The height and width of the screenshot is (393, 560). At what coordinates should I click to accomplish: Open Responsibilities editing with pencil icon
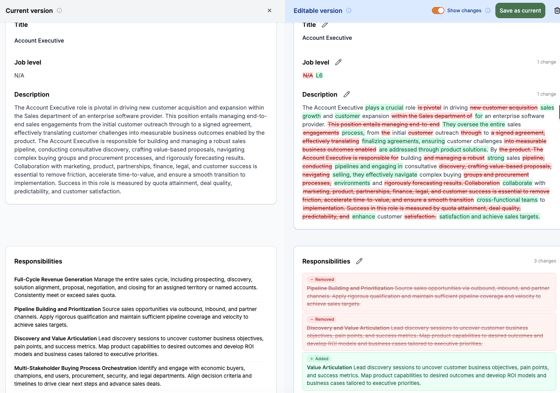pos(359,262)
